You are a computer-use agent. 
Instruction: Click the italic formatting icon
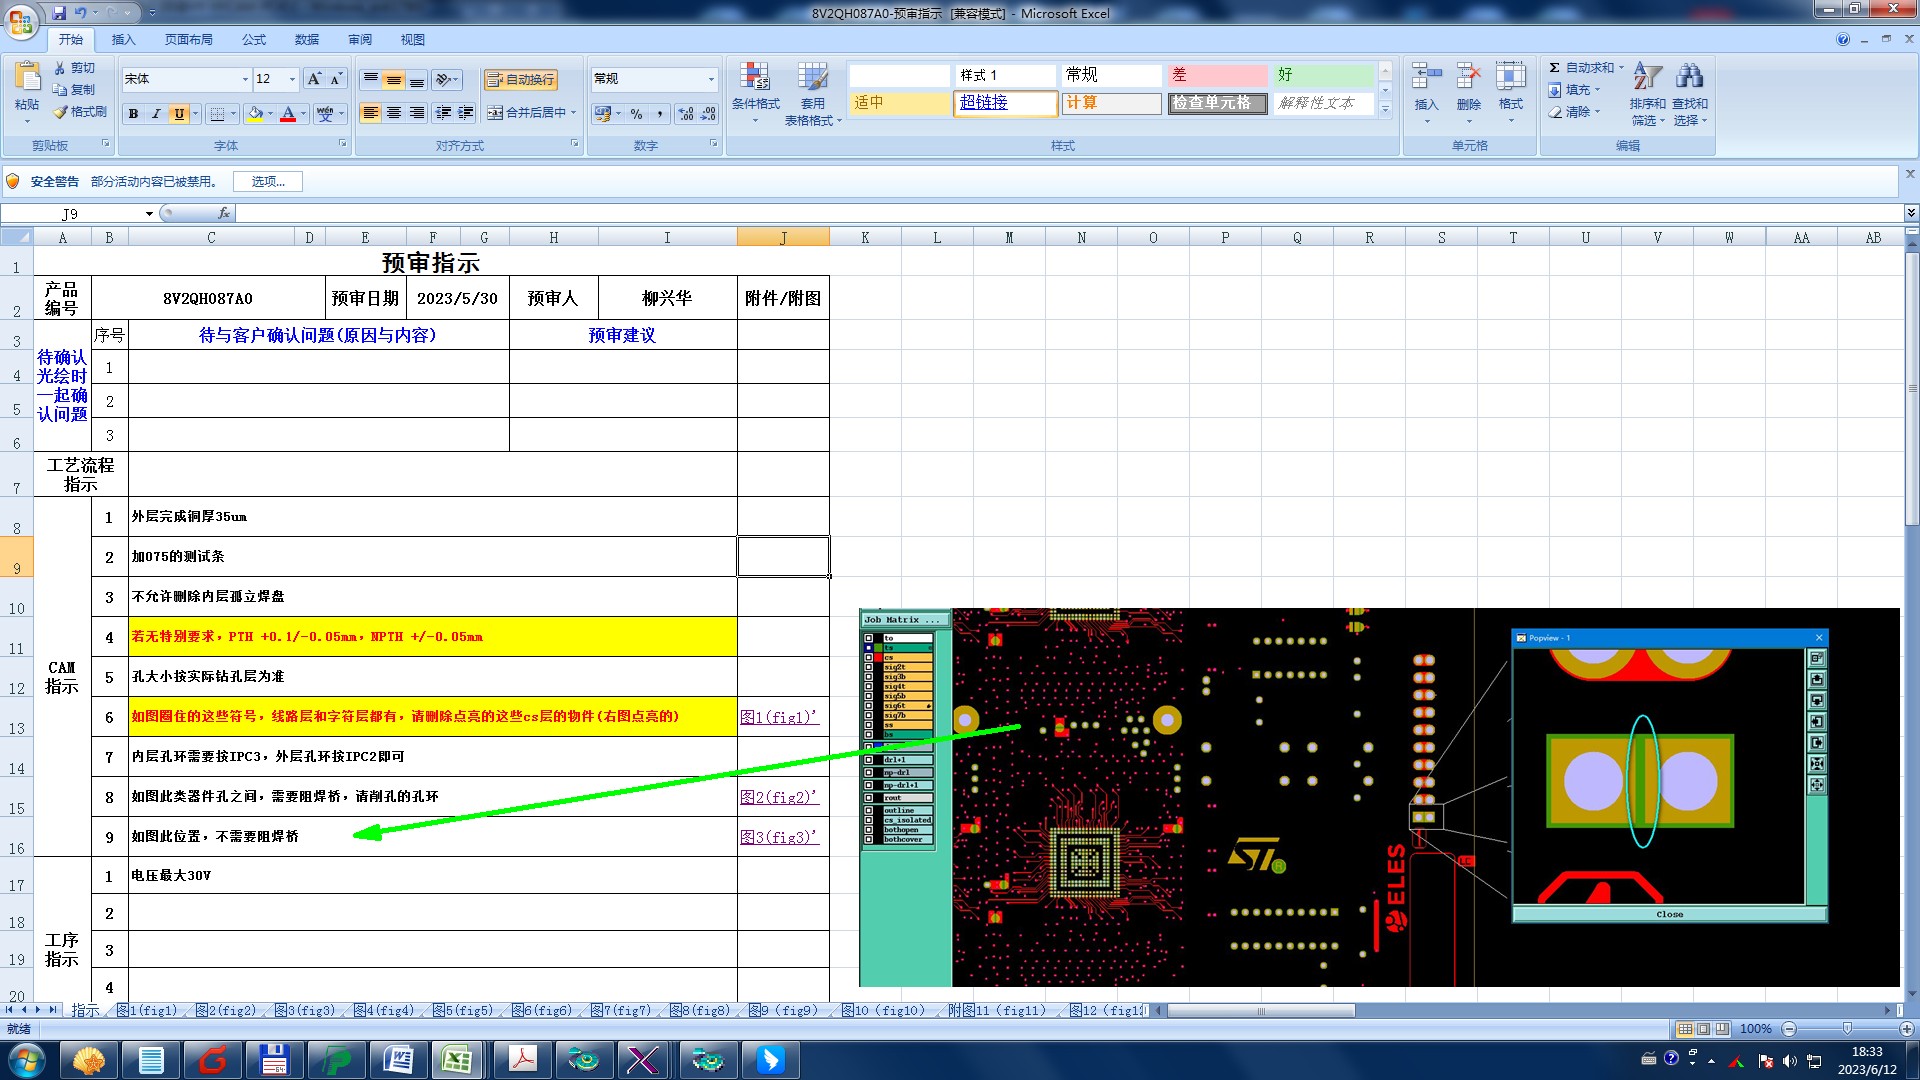point(156,114)
